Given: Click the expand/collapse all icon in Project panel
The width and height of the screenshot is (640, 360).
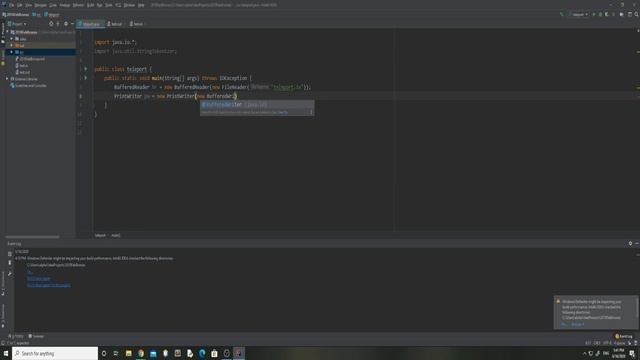Looking at the screenshot, I should pos(58,24).
